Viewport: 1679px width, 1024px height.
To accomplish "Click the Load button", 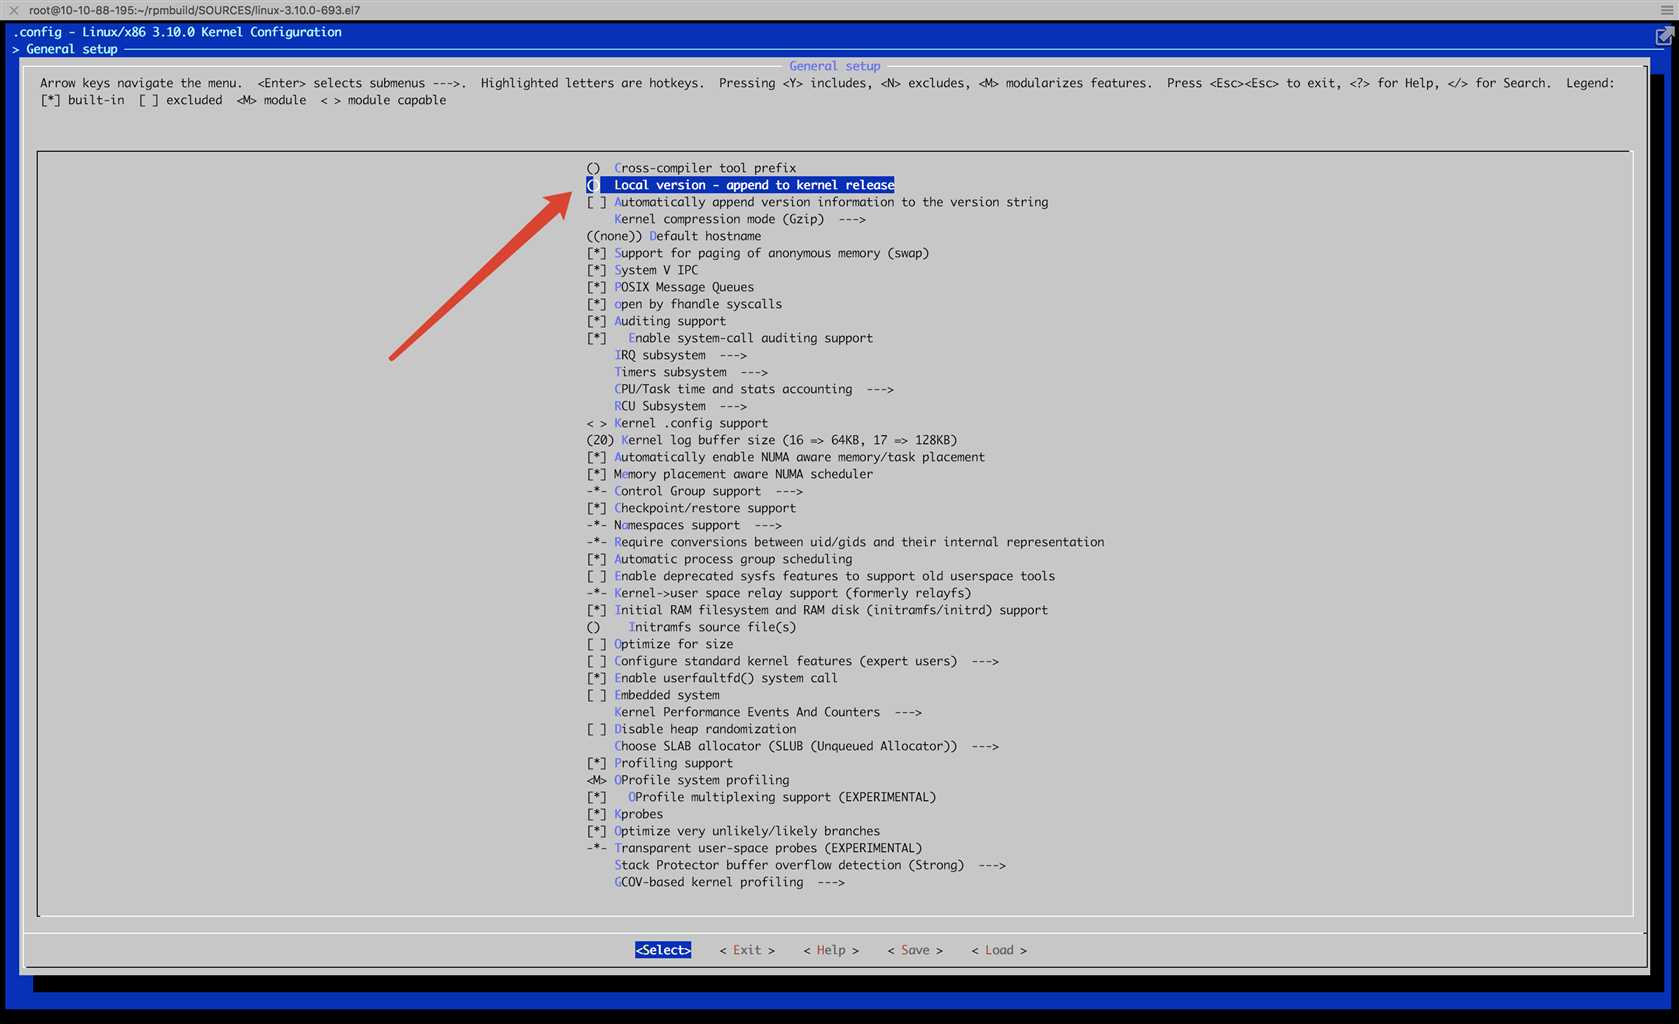I will pyautogui.click(x=999, y=950).
